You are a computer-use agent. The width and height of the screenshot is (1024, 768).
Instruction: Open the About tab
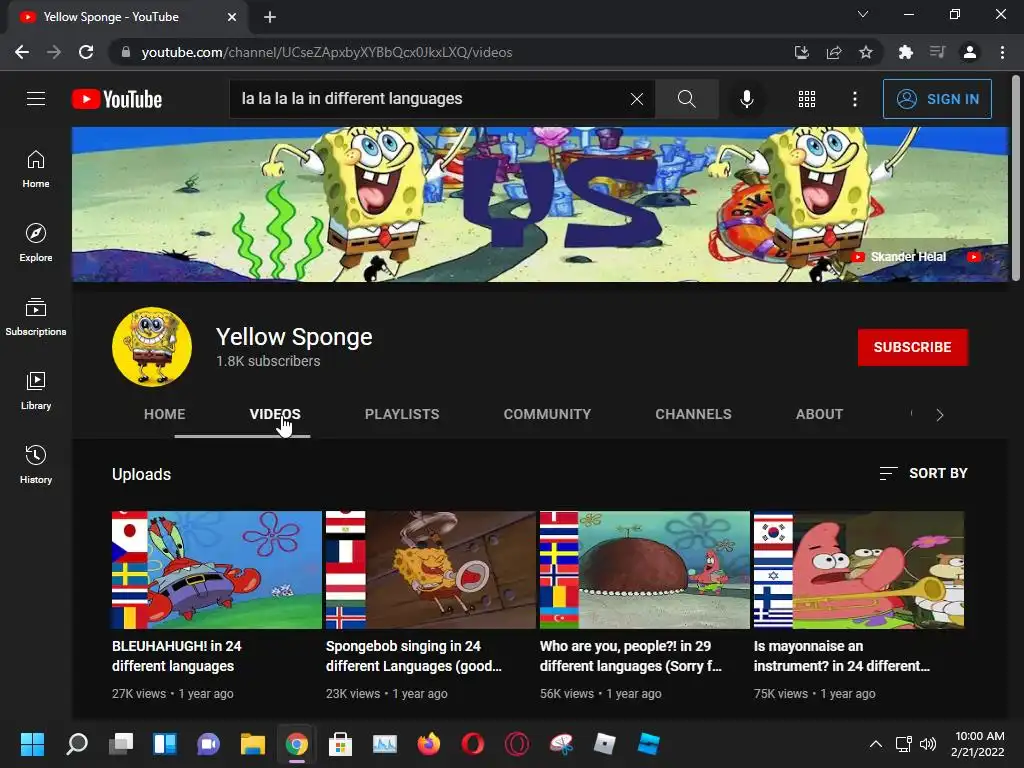(820, 414)
